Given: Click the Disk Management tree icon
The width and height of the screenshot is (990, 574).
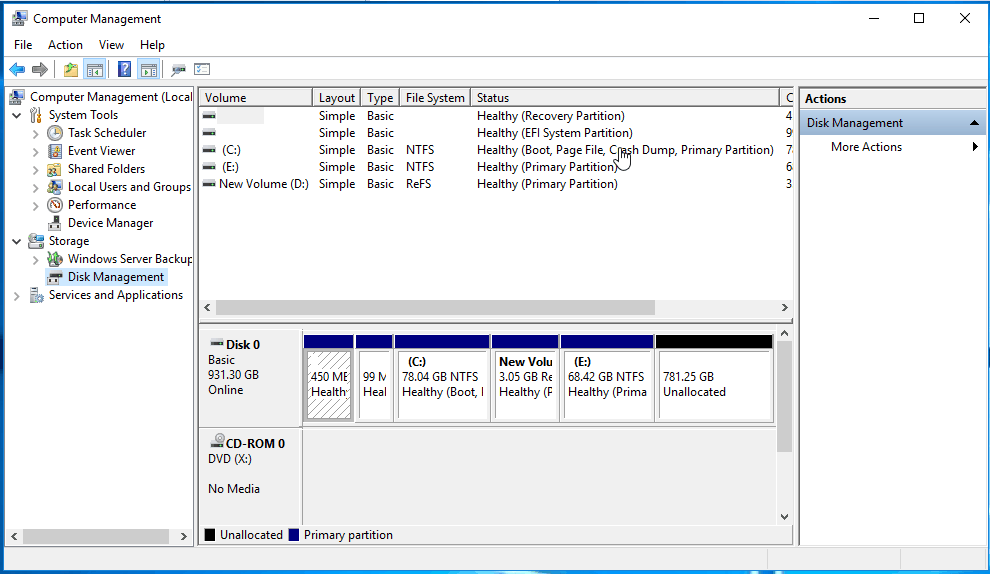Looking at the screenshot, I should click(56, 277).
